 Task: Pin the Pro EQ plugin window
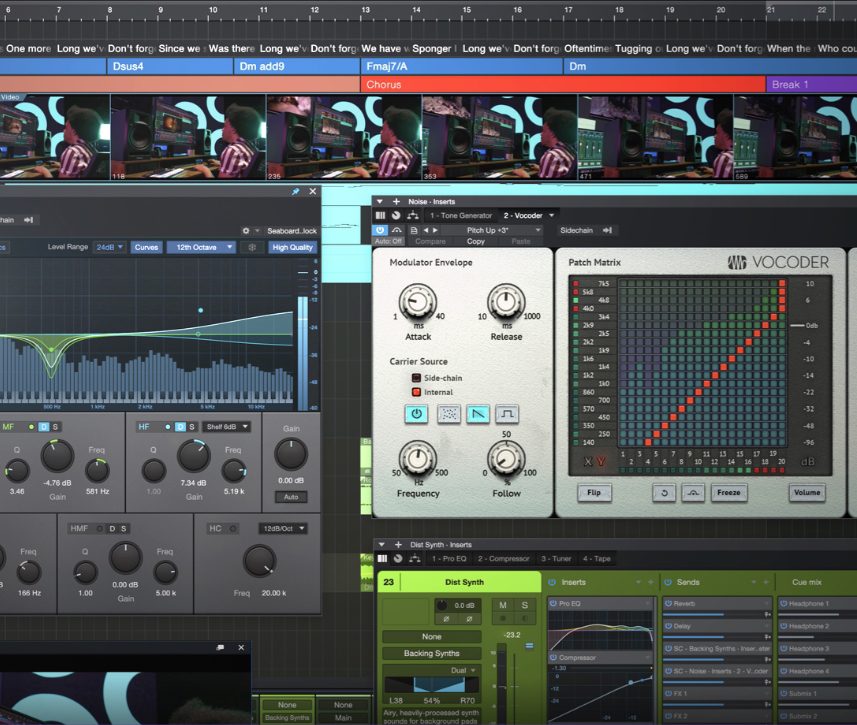pos(296,191)
